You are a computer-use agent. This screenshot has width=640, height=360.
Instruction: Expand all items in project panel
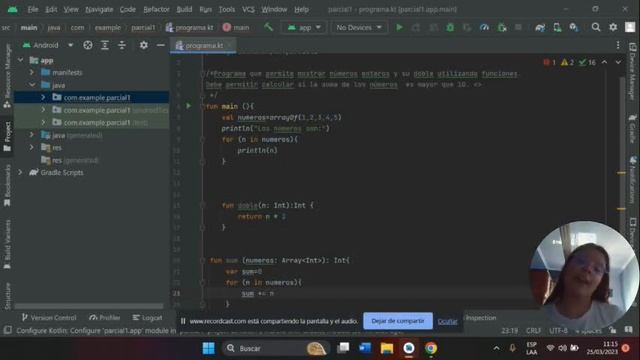click(x=104, y=45)
